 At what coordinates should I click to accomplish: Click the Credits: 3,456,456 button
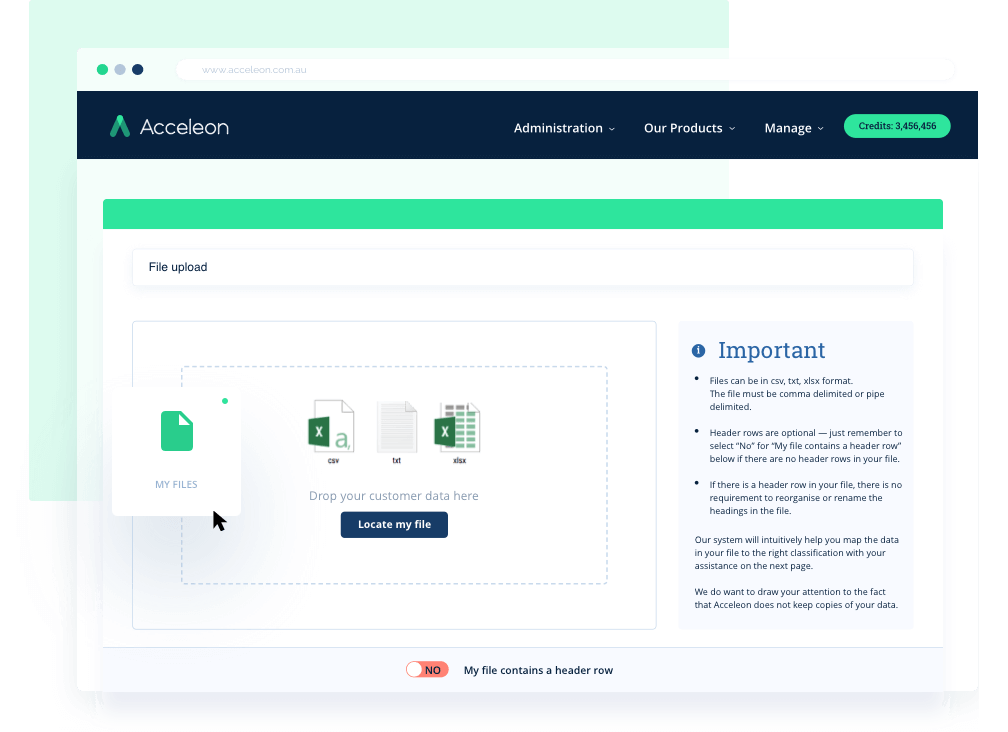pyautogui.click(x=897, y=126)
